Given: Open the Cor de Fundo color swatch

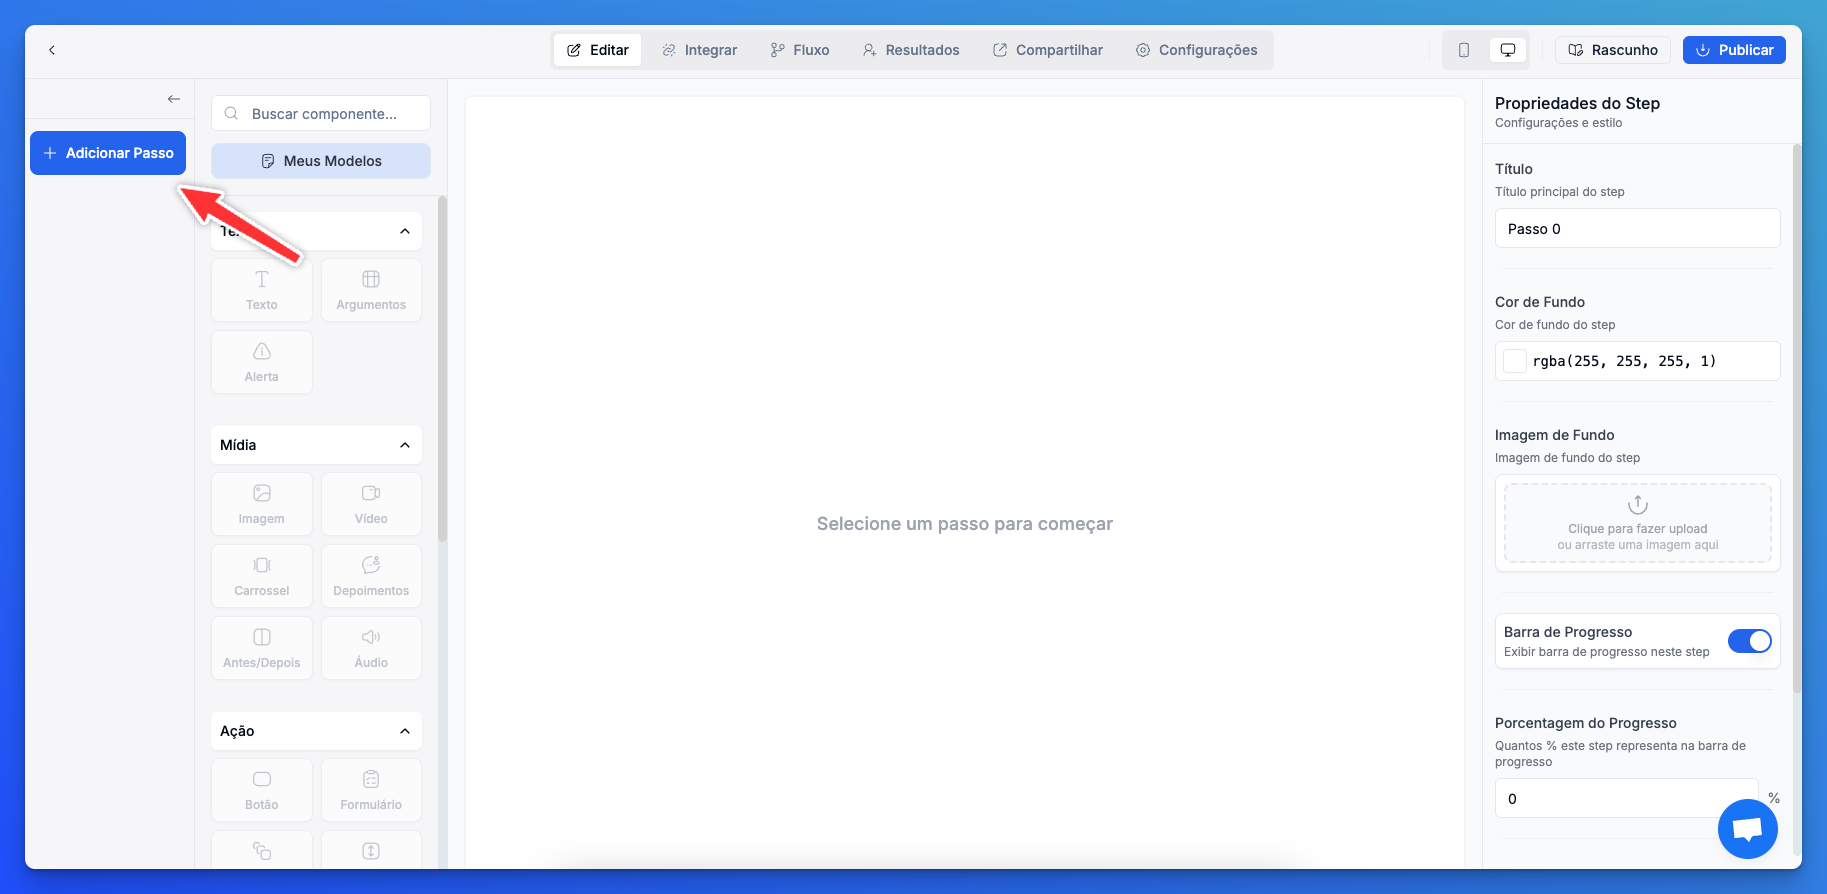Looking at the screenshot, I should (x=1515, y=361).
